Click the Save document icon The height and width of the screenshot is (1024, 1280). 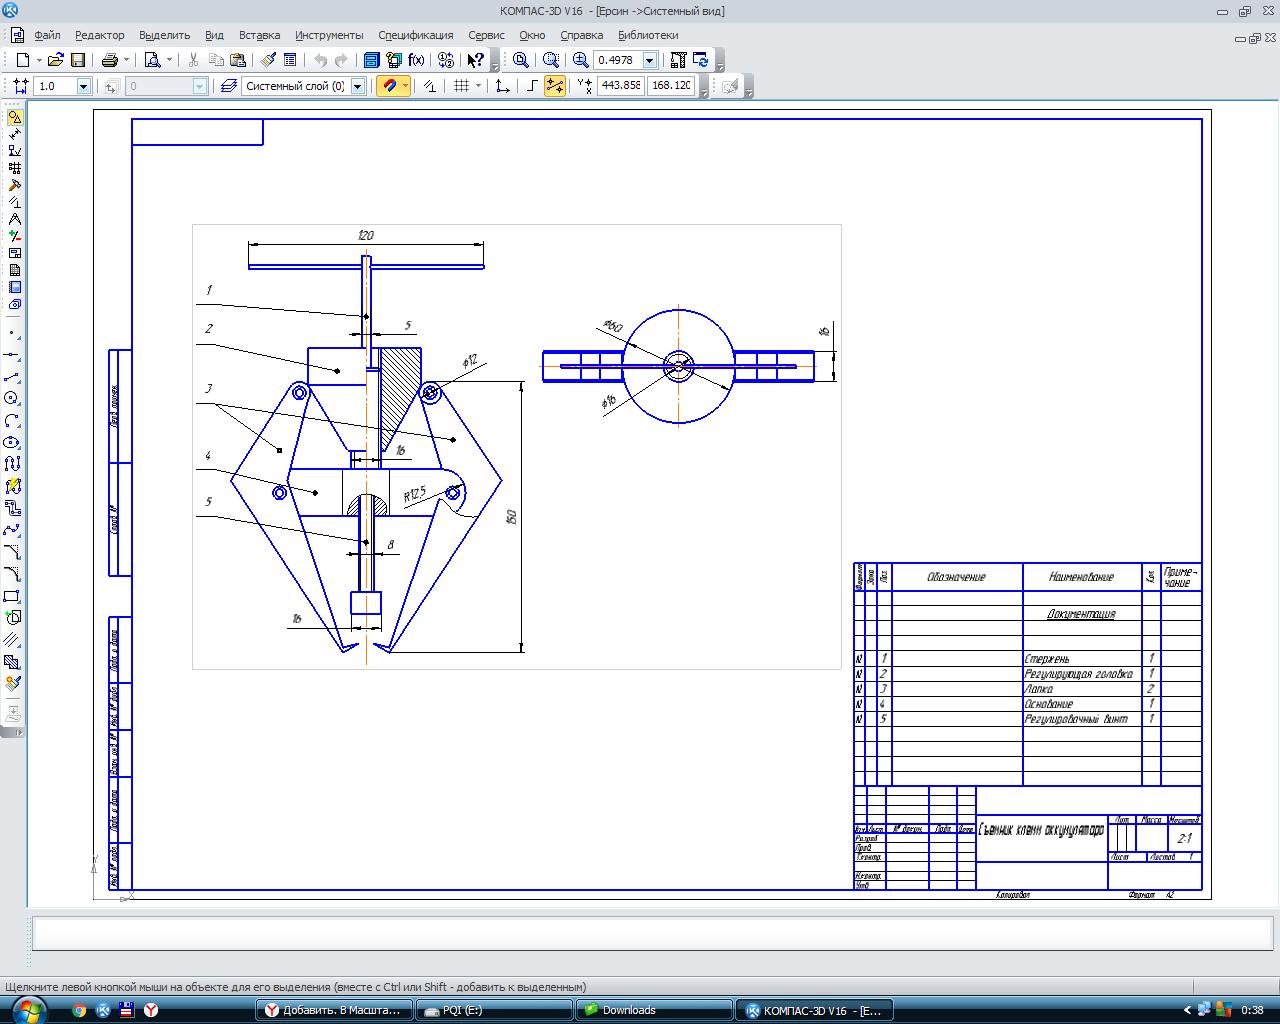point(78,60)
